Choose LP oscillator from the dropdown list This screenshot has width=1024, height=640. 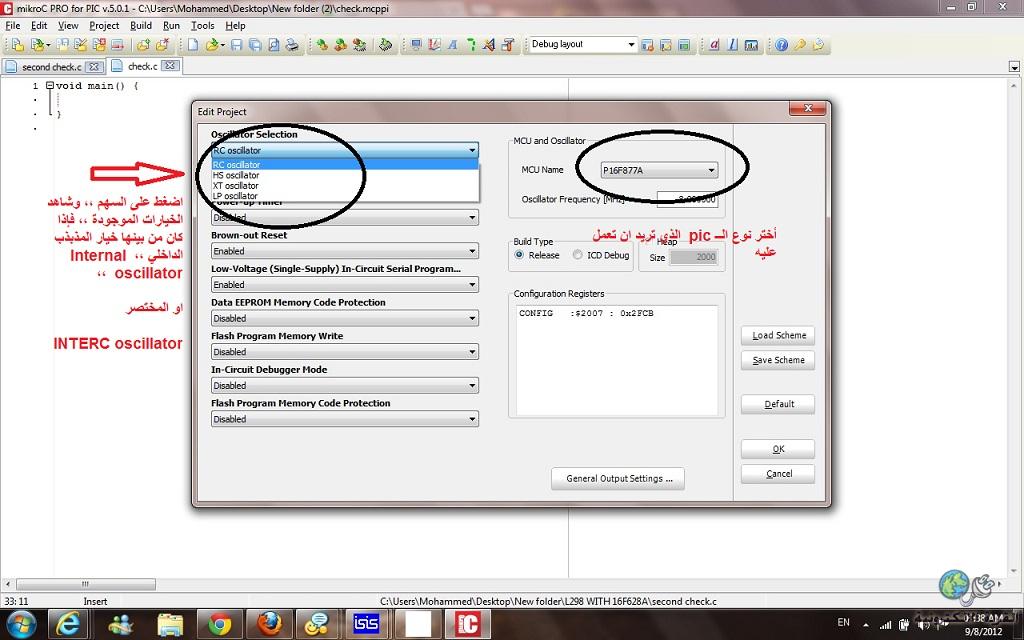pos(345,196)
